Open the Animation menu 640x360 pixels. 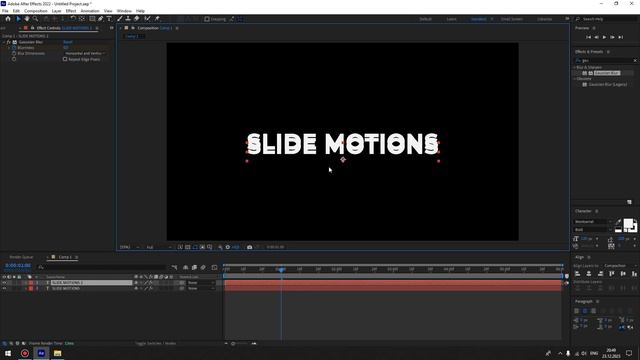(90, 11)
